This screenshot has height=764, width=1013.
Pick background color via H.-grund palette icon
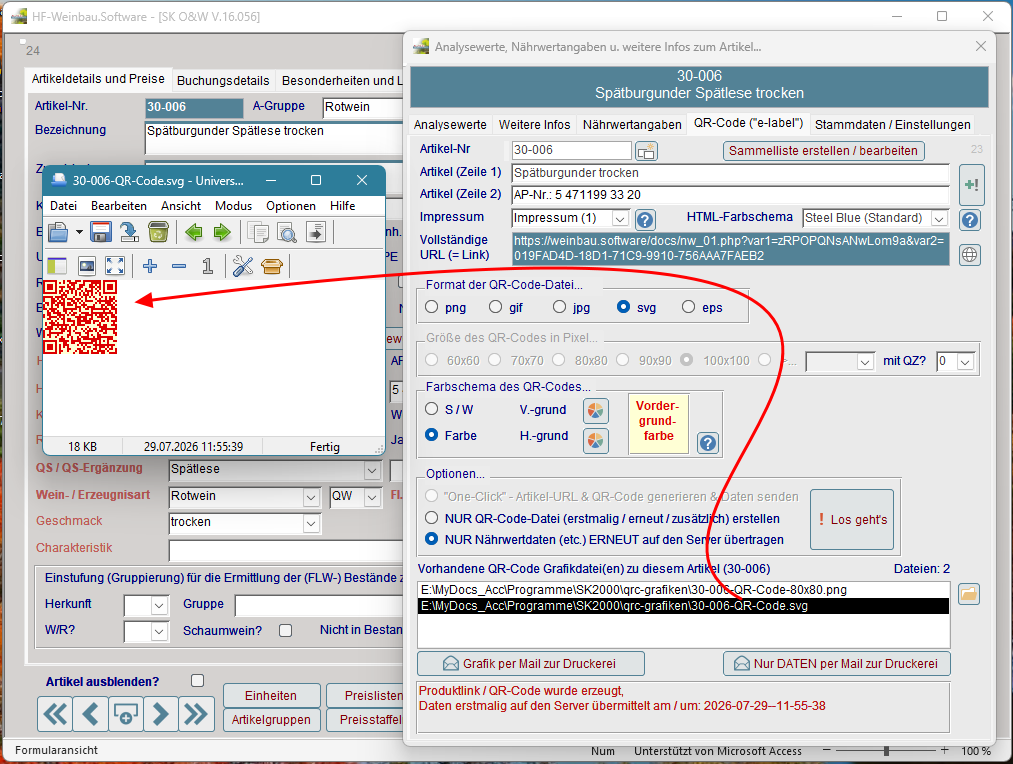point(596,441)
